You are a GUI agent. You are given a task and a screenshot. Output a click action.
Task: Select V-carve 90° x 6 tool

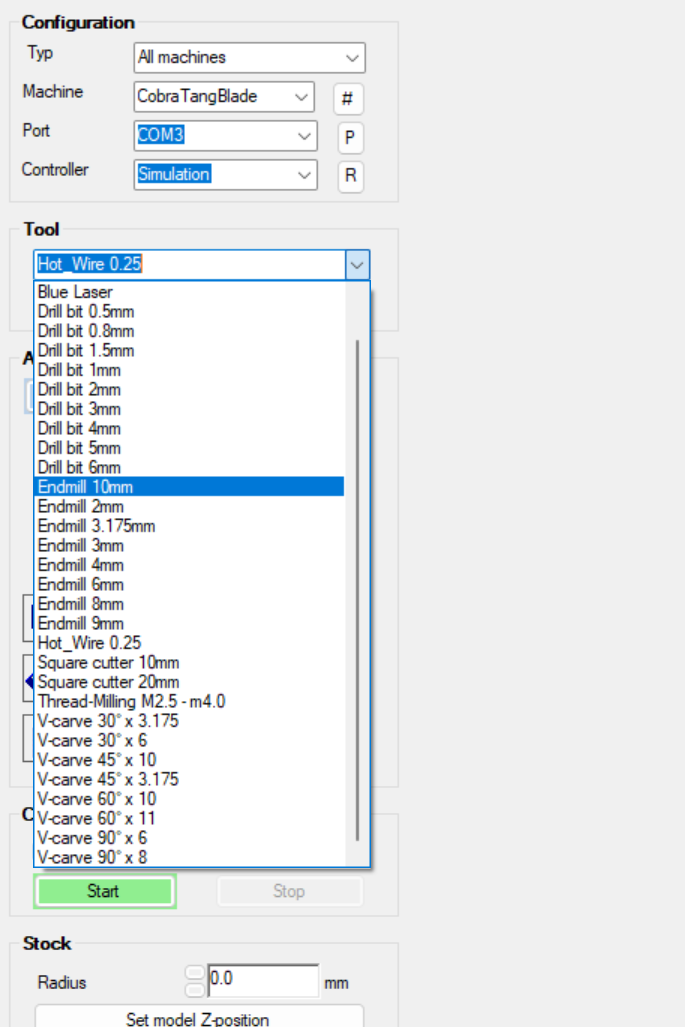tap(189, 838)
